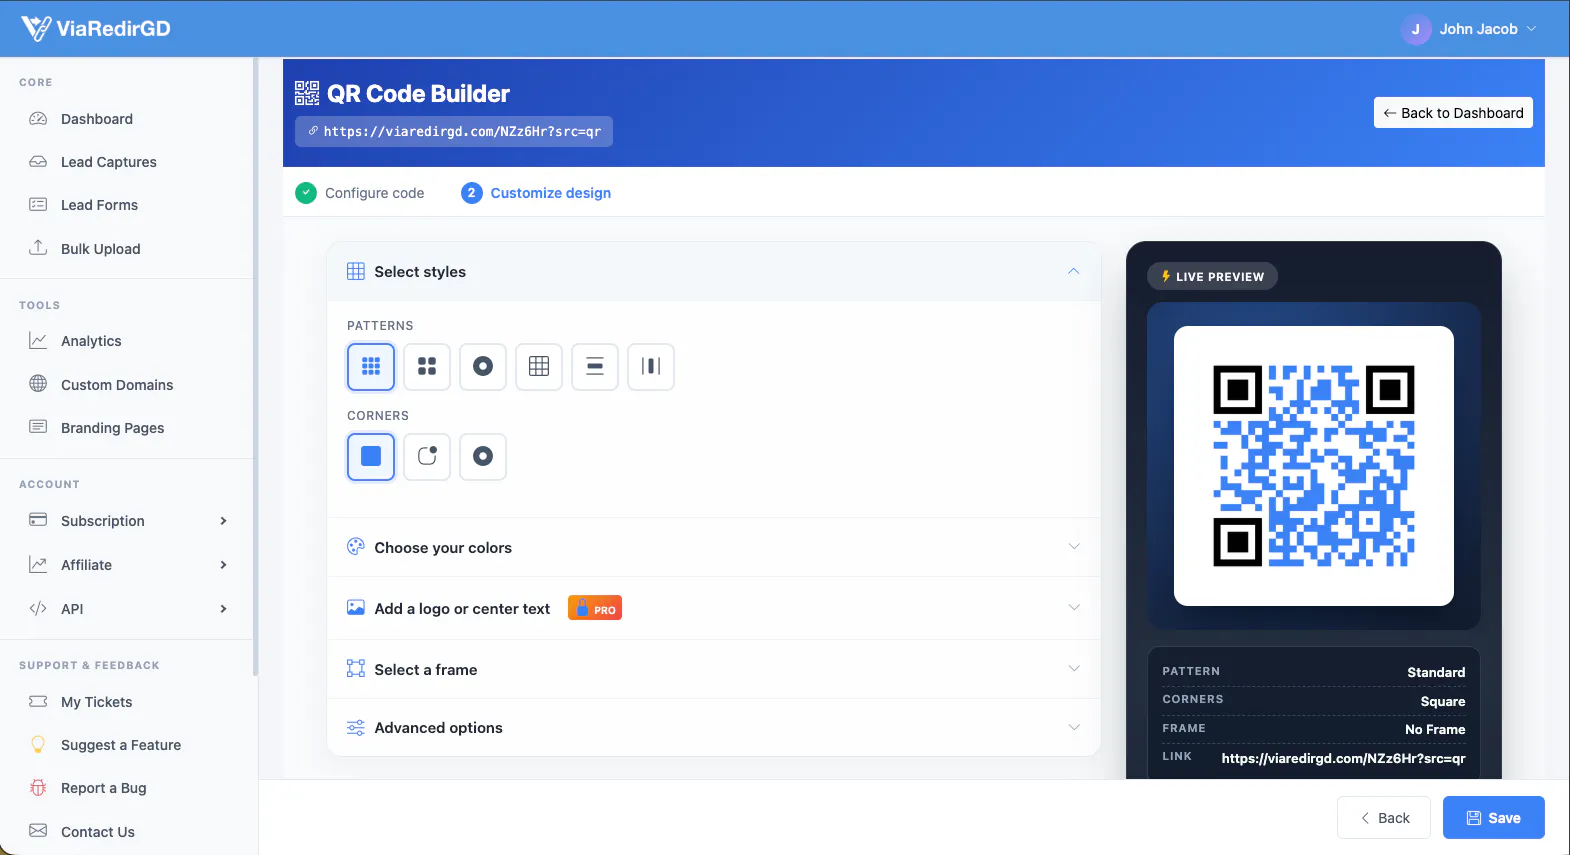Click the LIVE PREVIEW badge
1570x855 pixels.
coord(1212,276)
